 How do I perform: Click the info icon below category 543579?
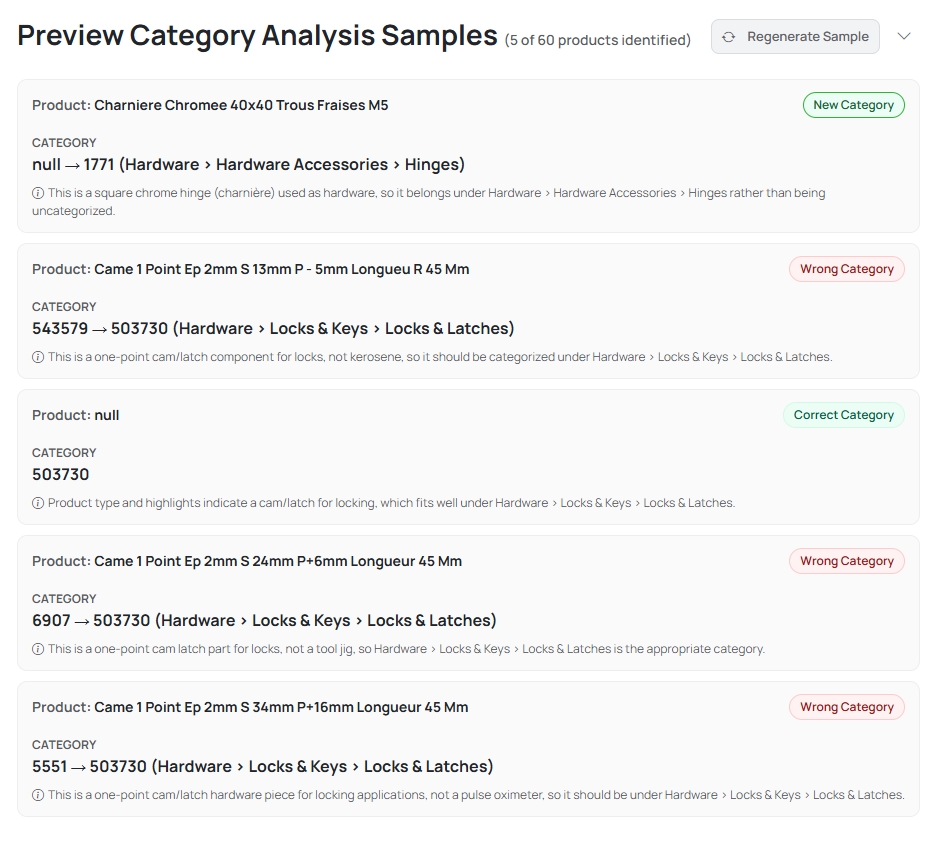(38, 356)
